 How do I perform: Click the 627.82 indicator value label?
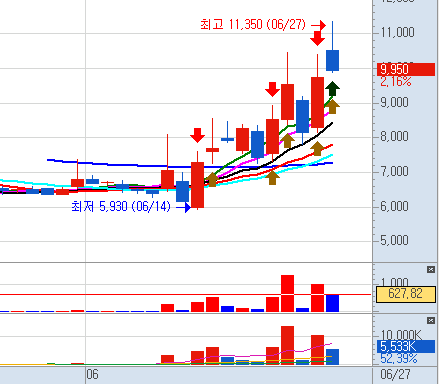point(406,294)
